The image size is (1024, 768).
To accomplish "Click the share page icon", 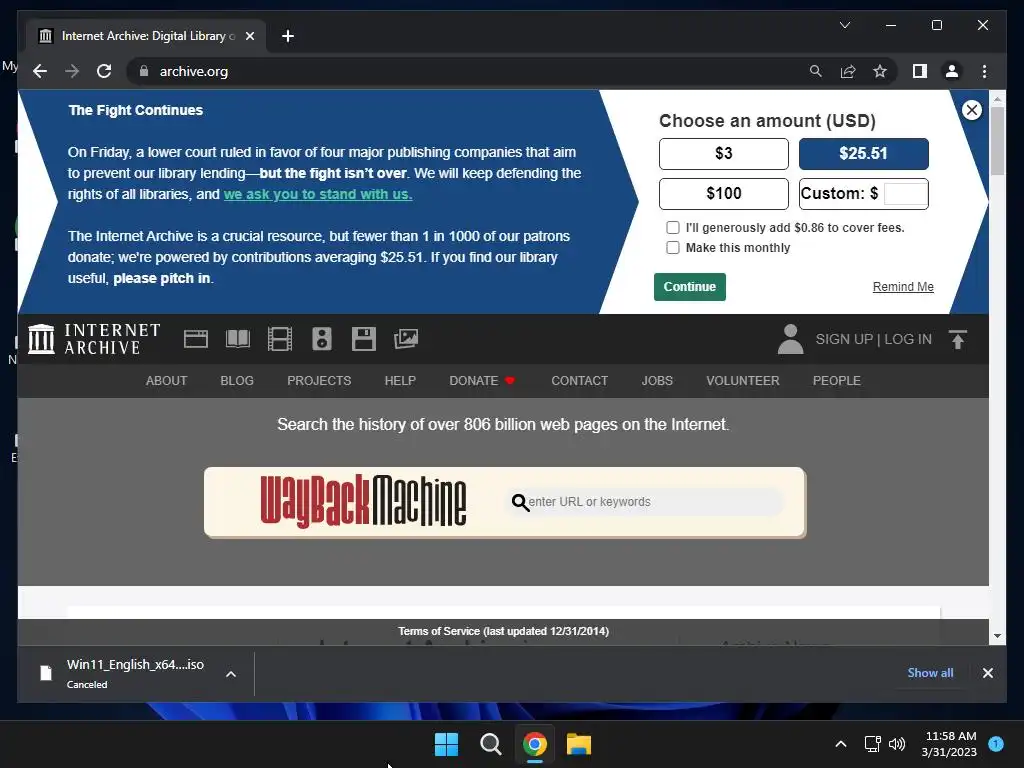I will pyautogui.click(x=848, y=71).
